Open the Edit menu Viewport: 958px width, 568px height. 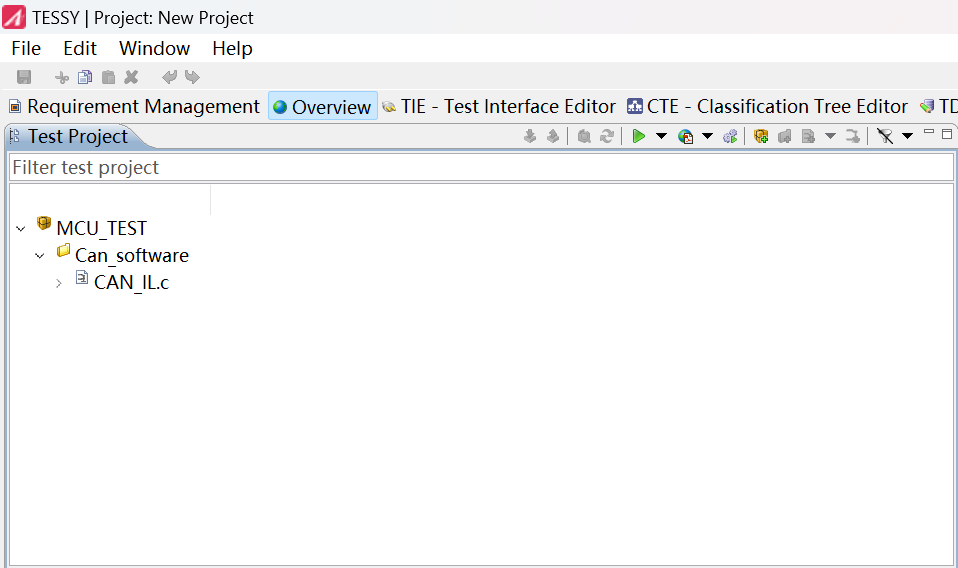tap(80, 48)
